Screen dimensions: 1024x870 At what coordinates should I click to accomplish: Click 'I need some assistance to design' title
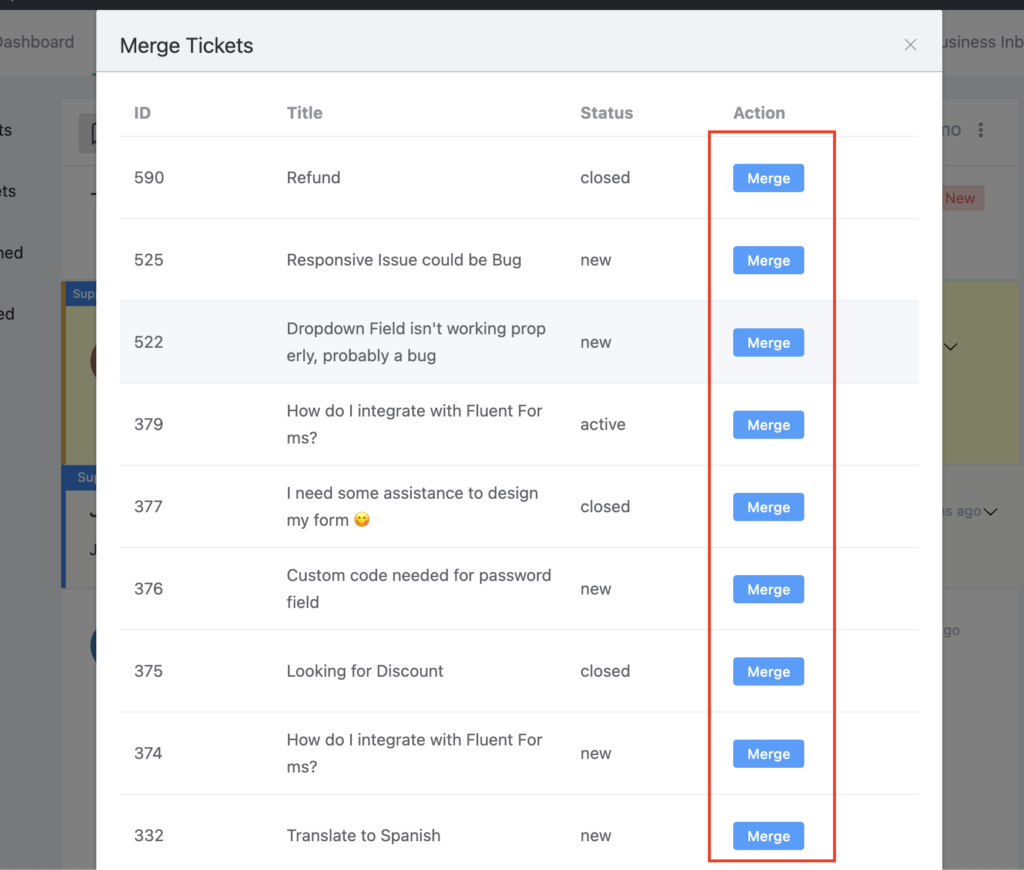pyautogui.click(x=412, y=507)
